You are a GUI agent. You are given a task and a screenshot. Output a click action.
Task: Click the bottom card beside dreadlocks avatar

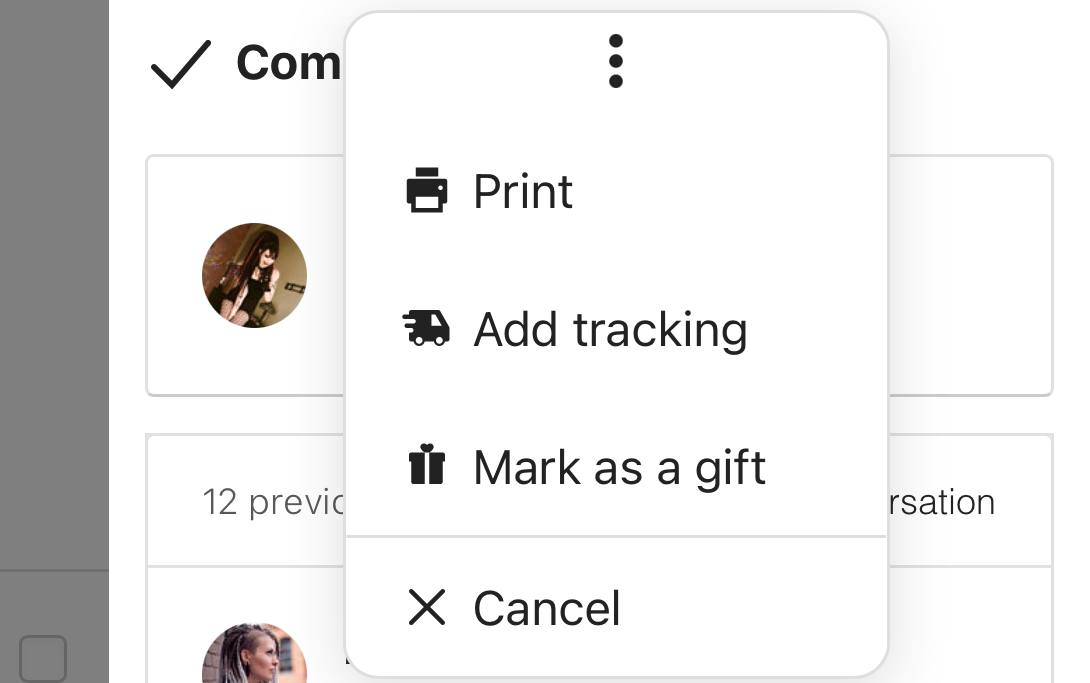[970, 625]
